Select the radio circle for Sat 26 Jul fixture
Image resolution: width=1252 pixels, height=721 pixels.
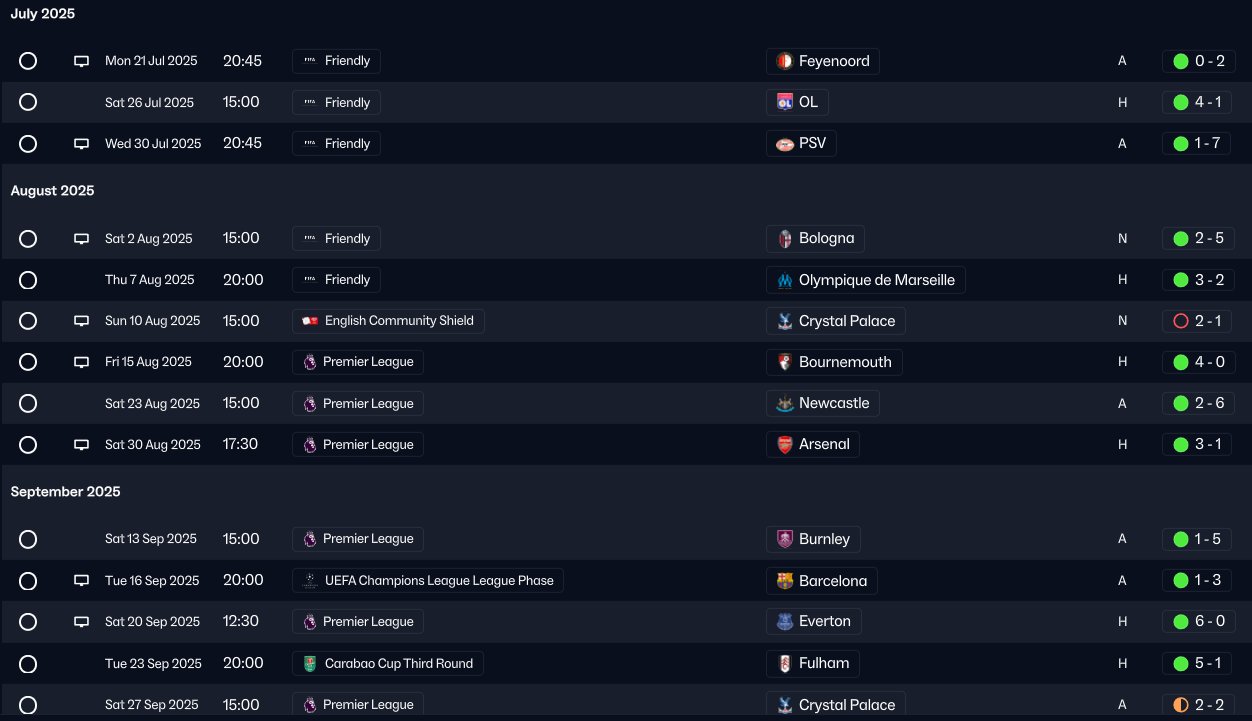tap(28, 102)
